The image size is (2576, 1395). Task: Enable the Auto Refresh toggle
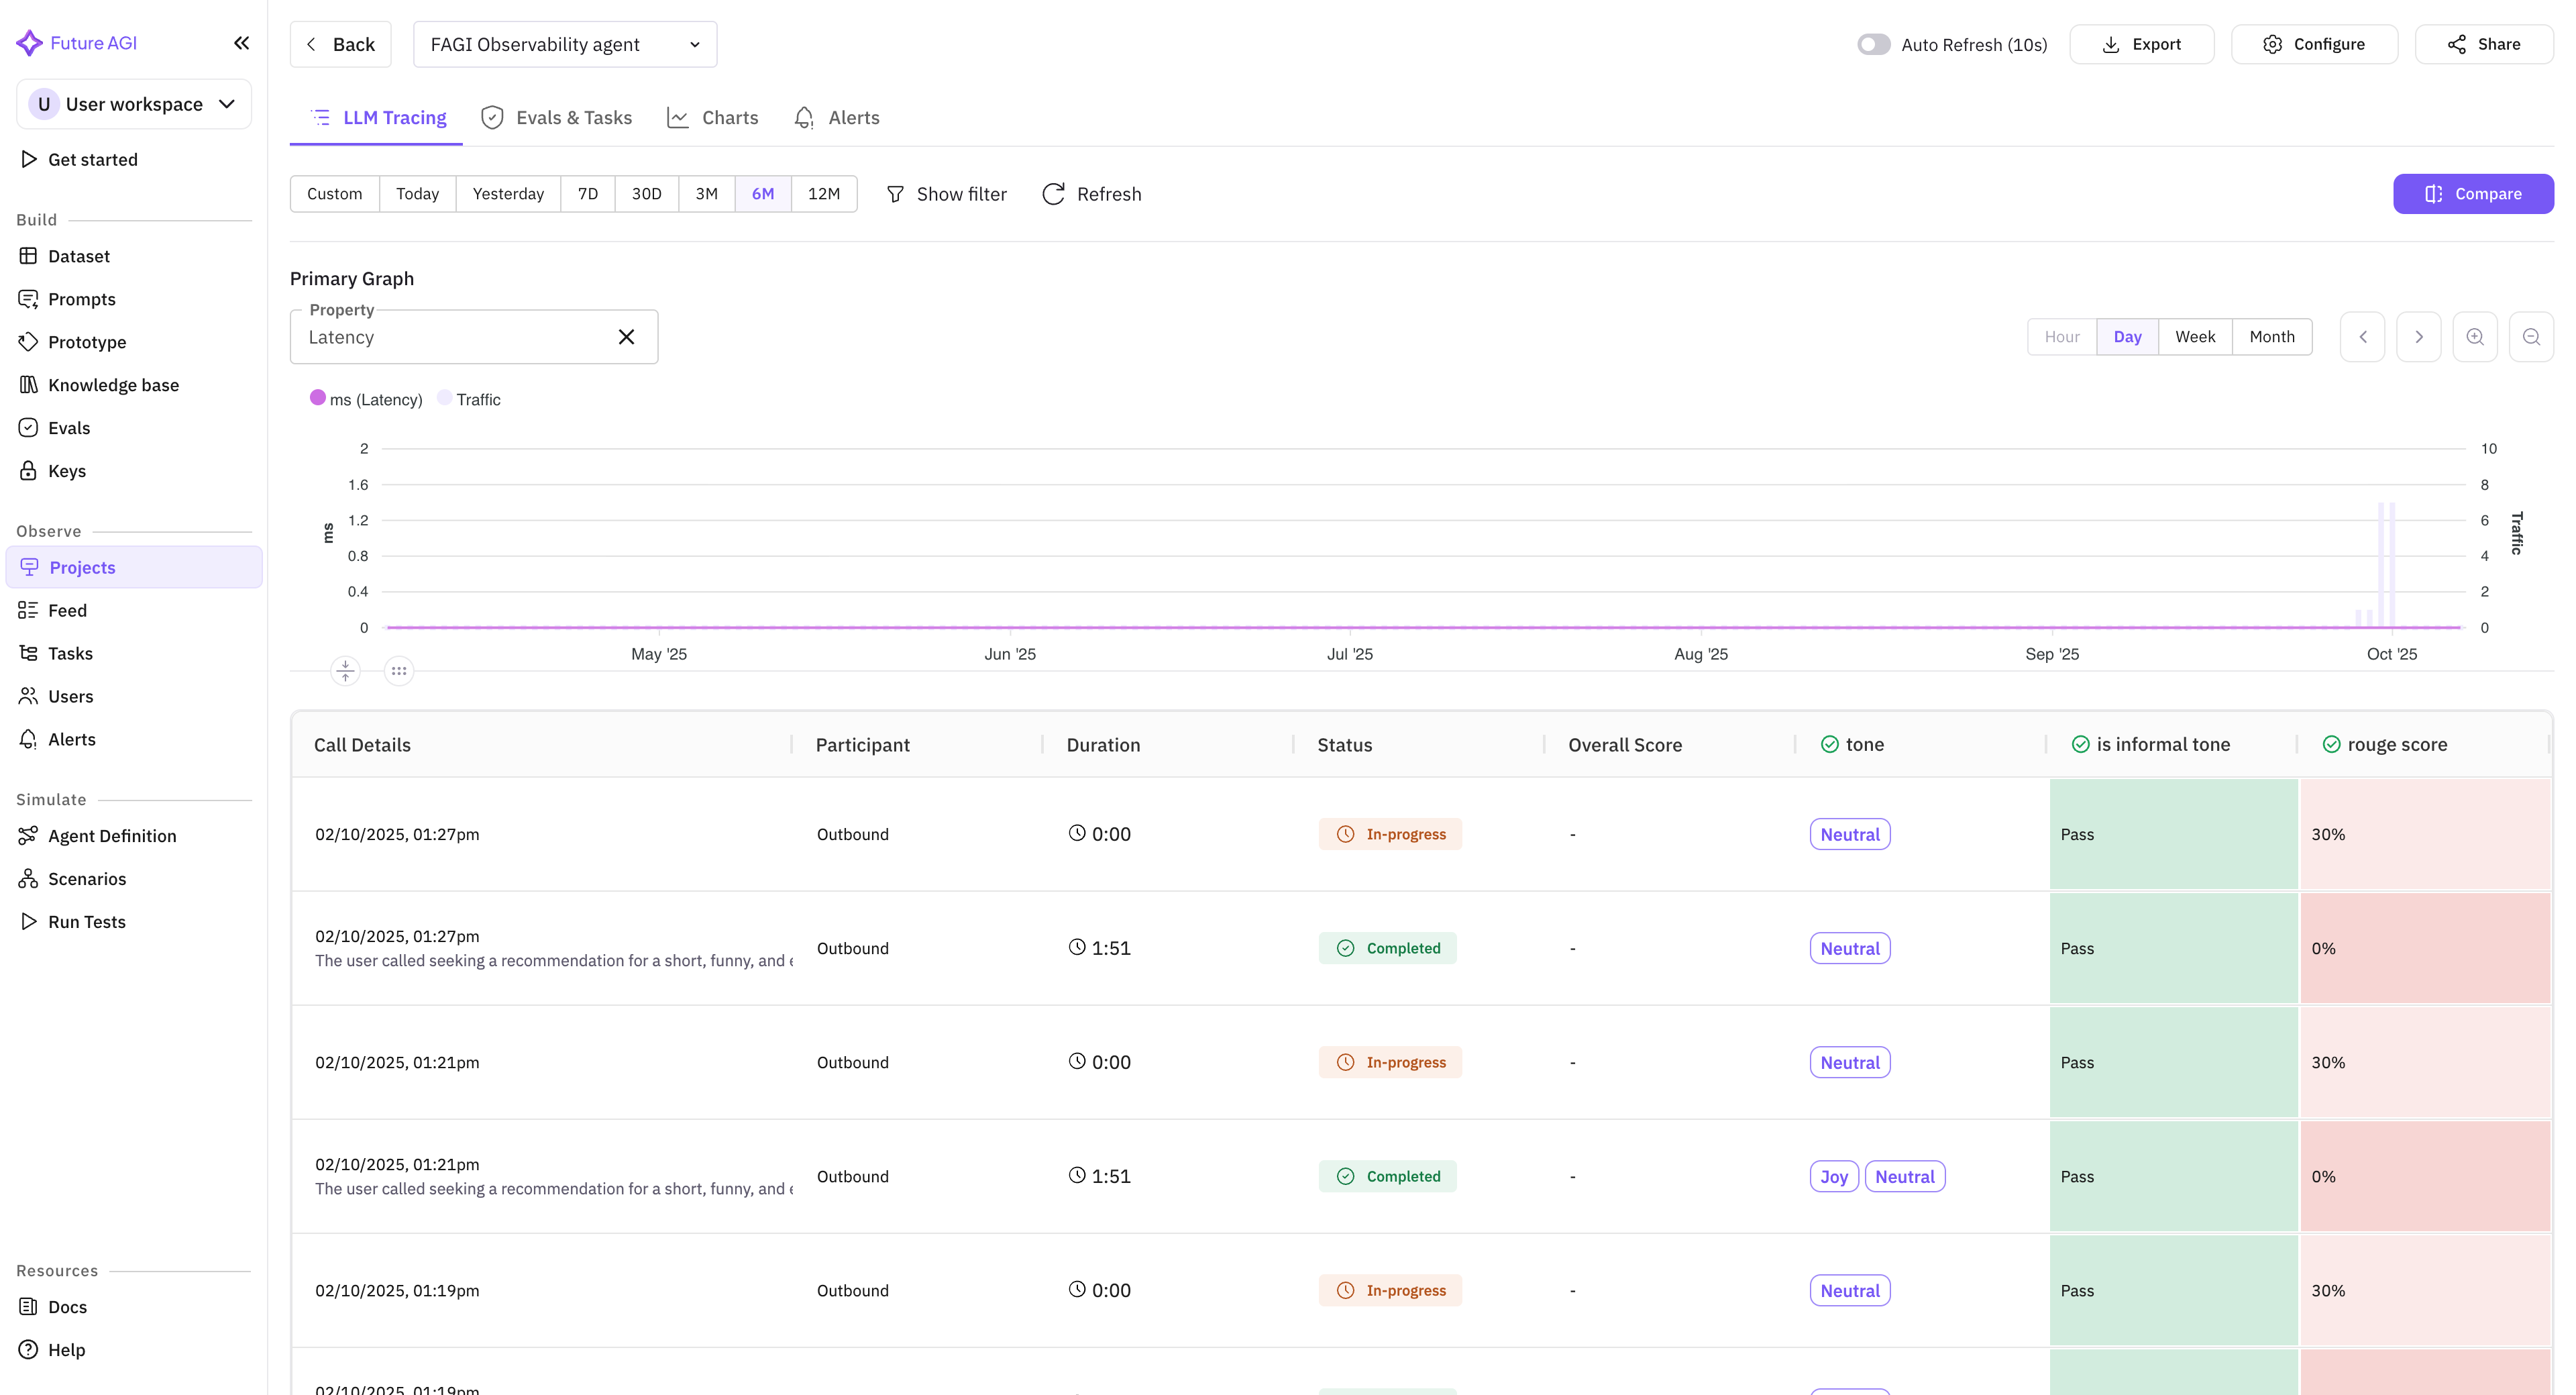[1874, 43]
